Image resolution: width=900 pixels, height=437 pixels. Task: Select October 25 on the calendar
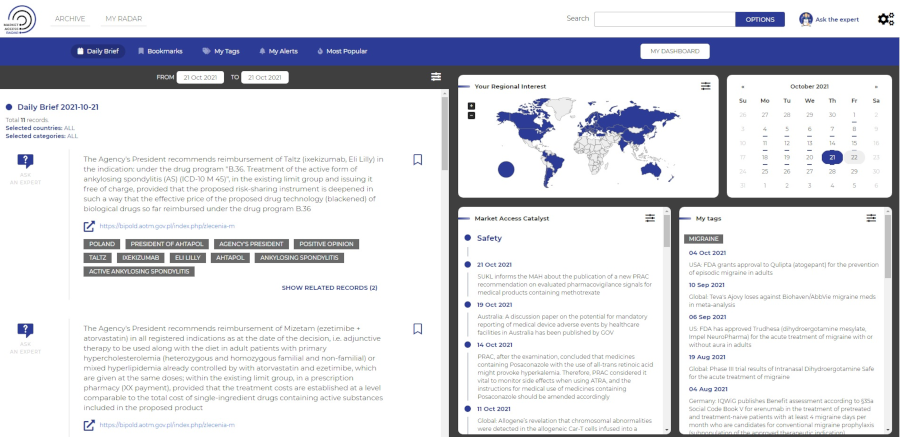point(765,171)
